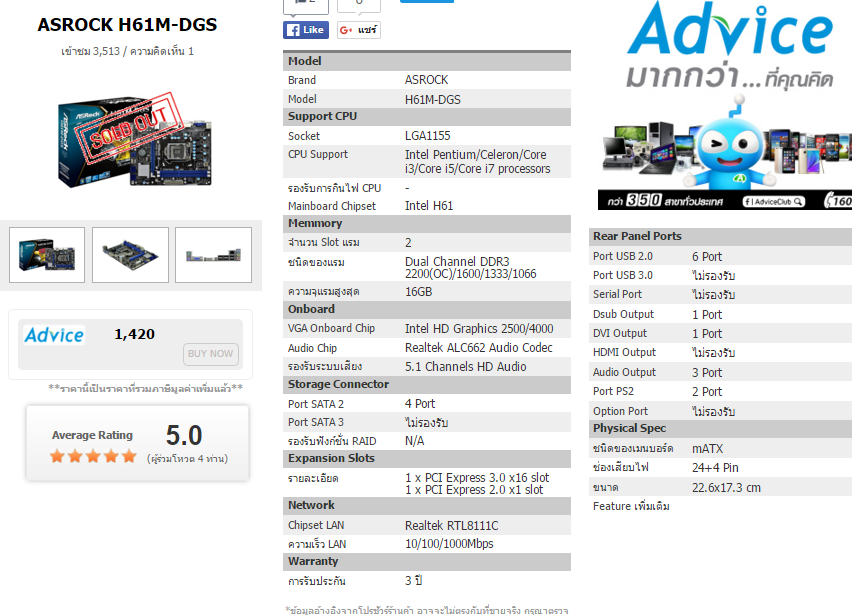Click the Realtek ALC662 Audio Codec value
The image size is (852, 615).
coord(479,348)
